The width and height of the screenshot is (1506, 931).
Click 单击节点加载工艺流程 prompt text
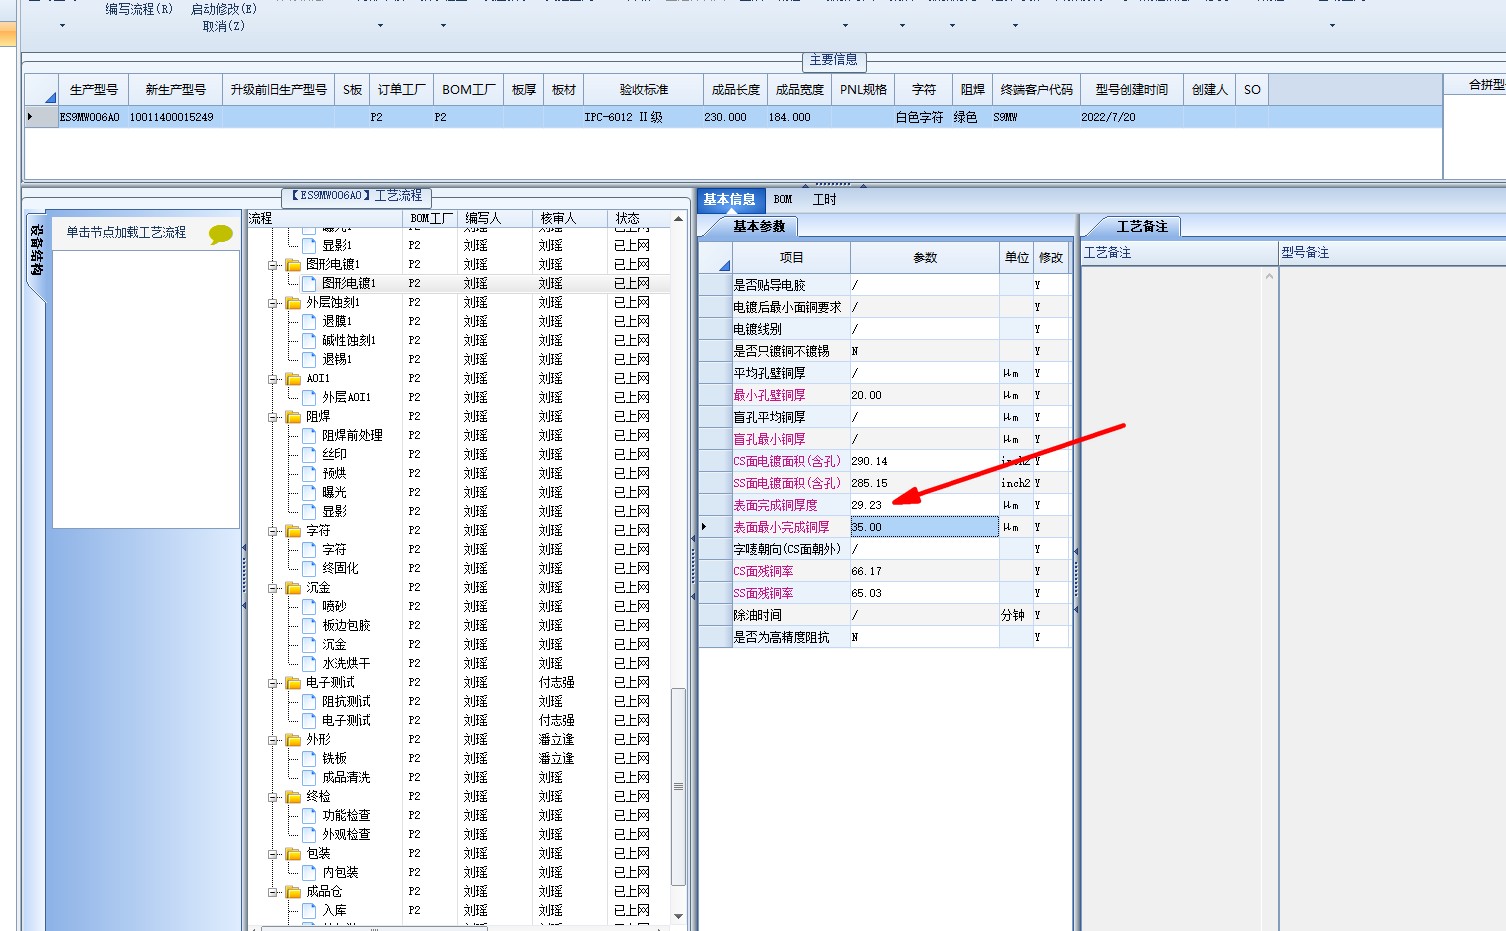[x=126, y=232]
